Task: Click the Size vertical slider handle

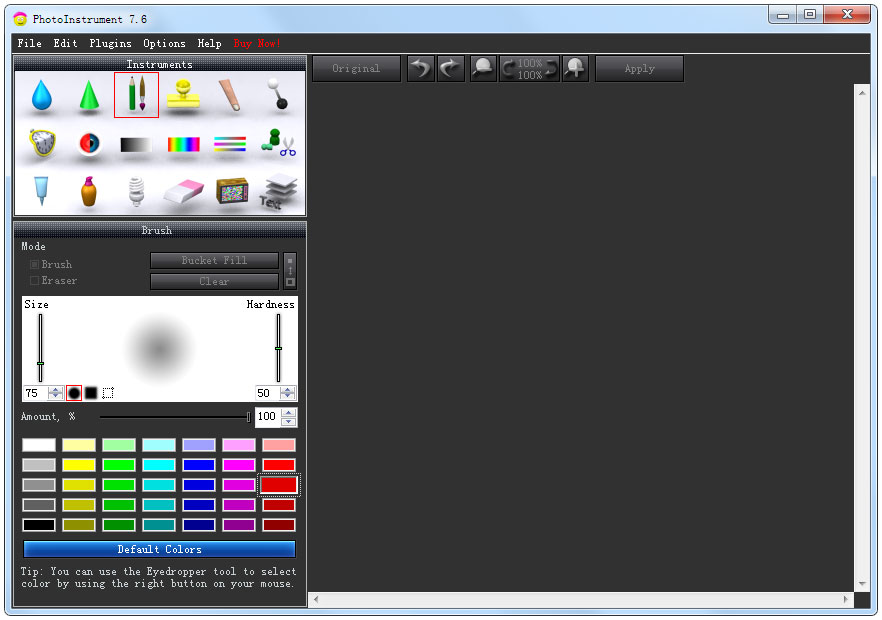Action: click(40, 363)
